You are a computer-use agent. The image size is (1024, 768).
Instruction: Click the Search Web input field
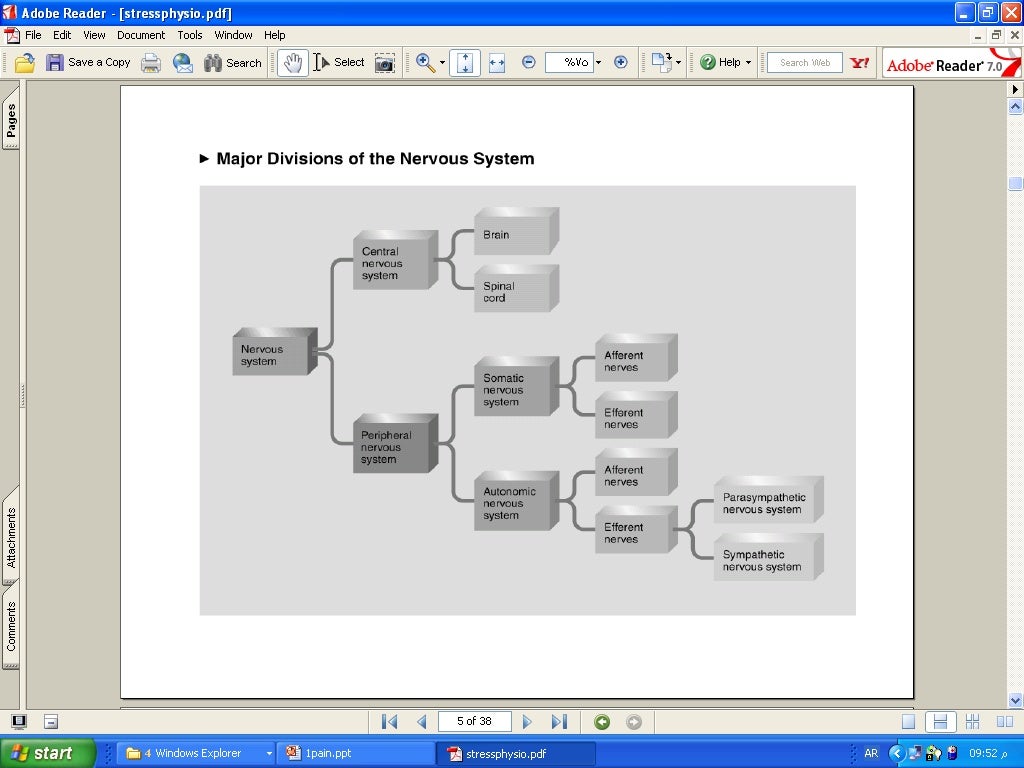[x=805, y=63]
